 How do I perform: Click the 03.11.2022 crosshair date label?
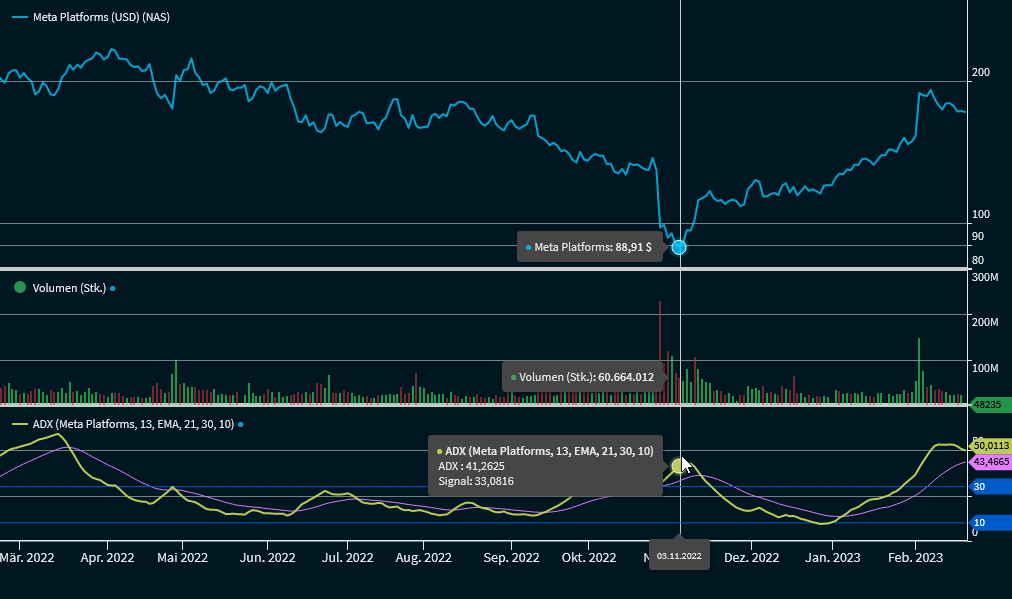tap(679, 555)
